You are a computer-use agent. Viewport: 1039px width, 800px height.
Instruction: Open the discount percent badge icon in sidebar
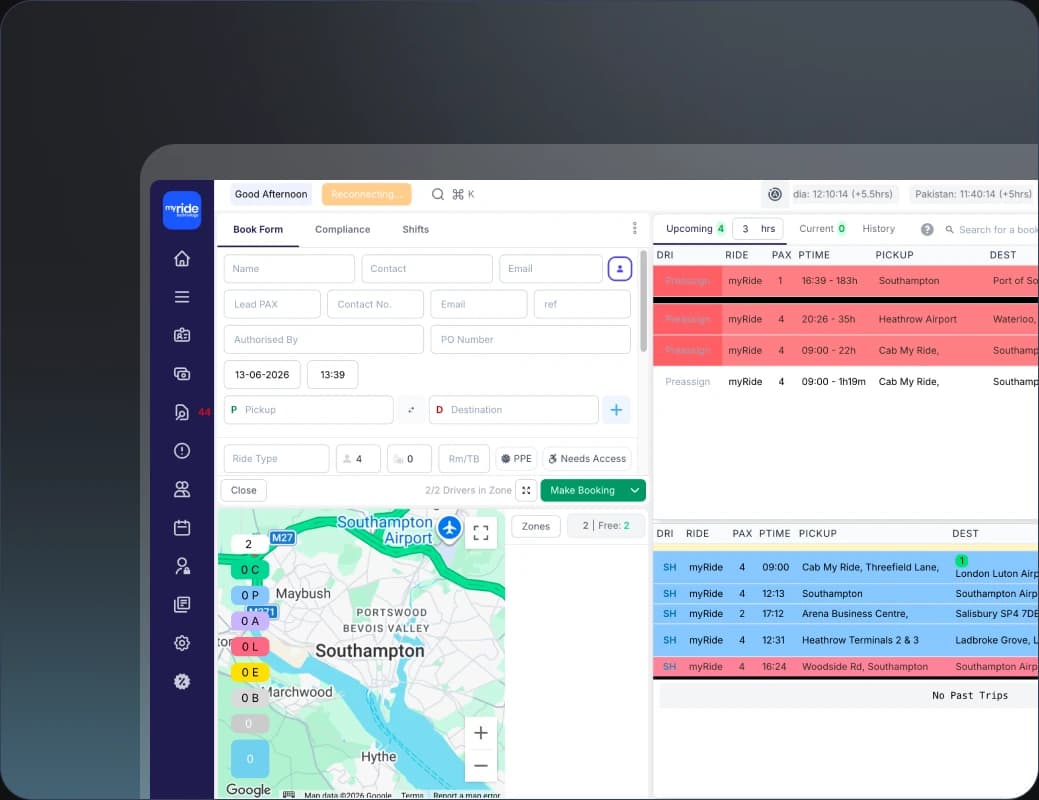[182, 681]
